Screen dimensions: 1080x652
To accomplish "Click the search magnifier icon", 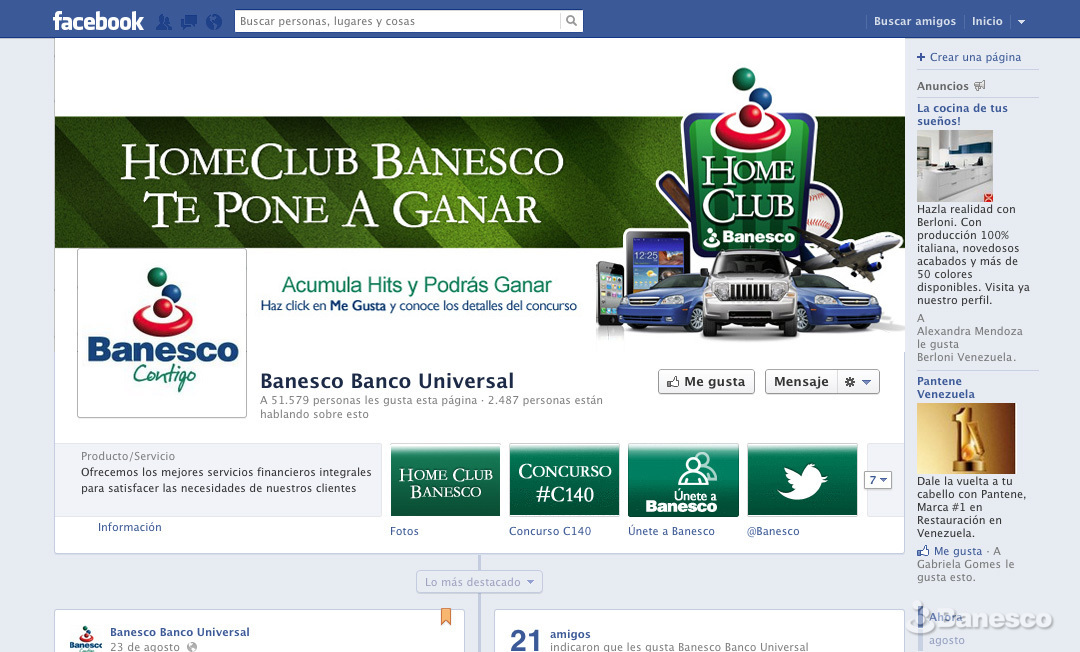I will pyautogui.click(x=571, y=21).
